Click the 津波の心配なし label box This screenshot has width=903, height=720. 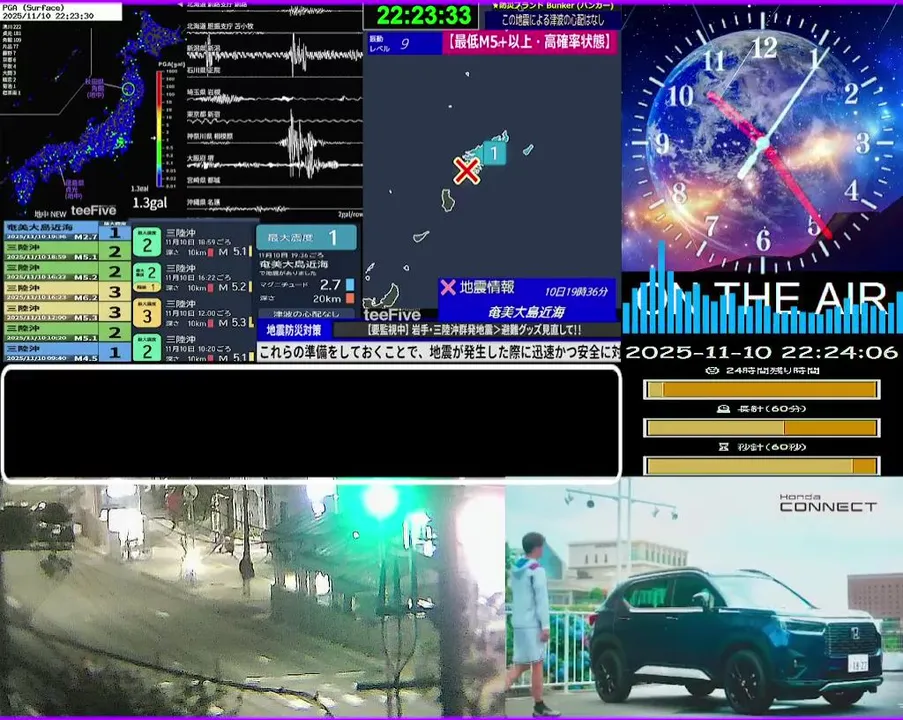coord(306,314)
